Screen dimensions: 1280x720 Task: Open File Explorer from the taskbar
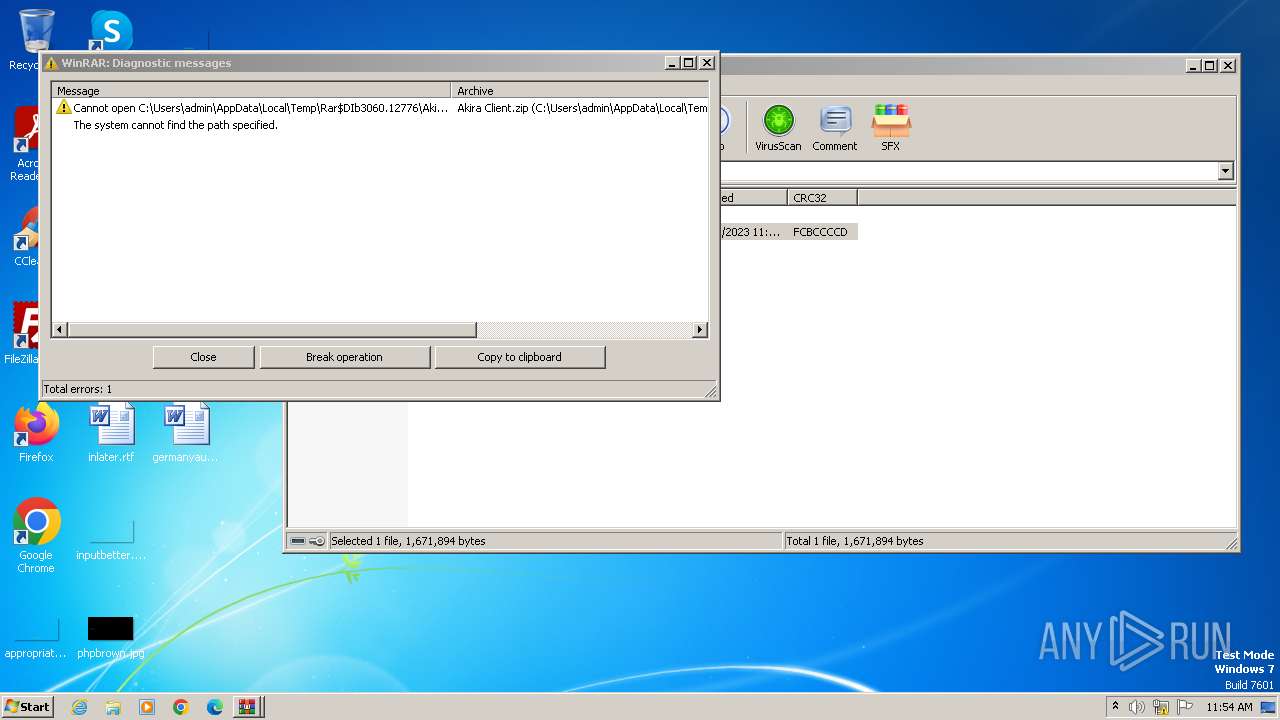click(113, 707)
